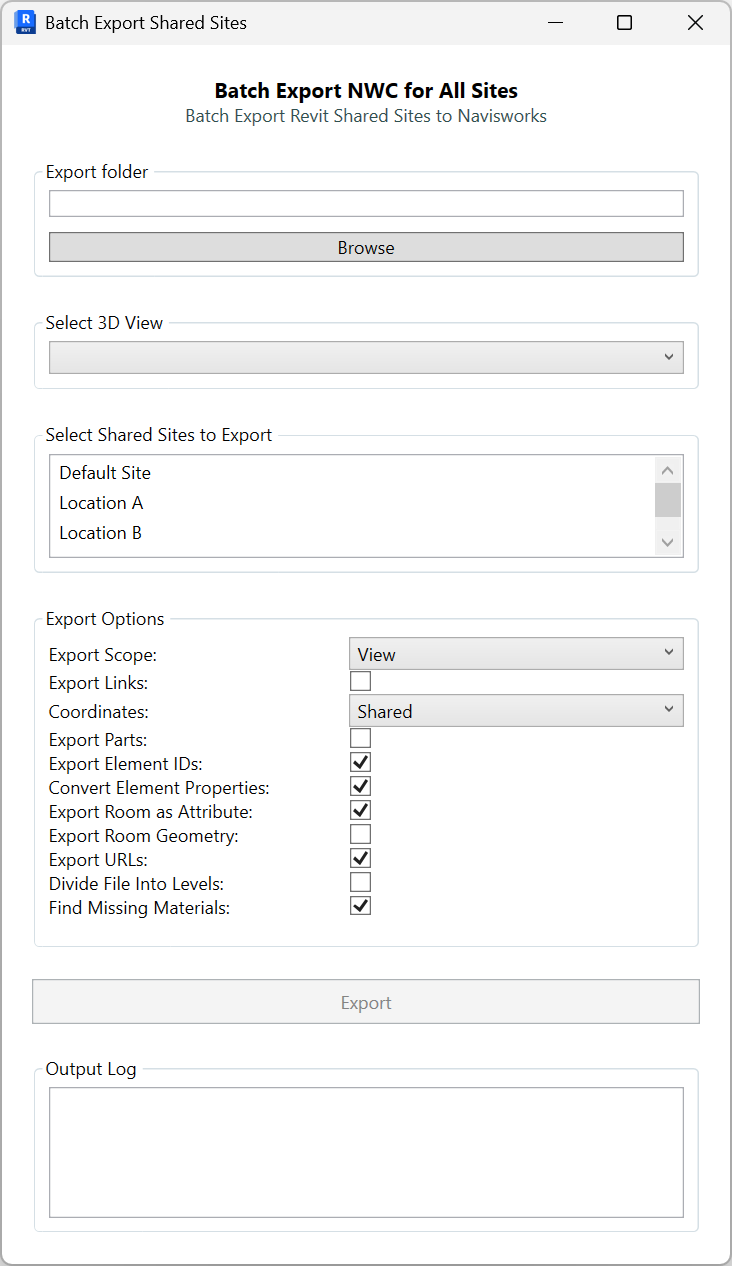Uncheck Convert Element Properties
This screenshot has width=732, height=1266.
point(360,786)
